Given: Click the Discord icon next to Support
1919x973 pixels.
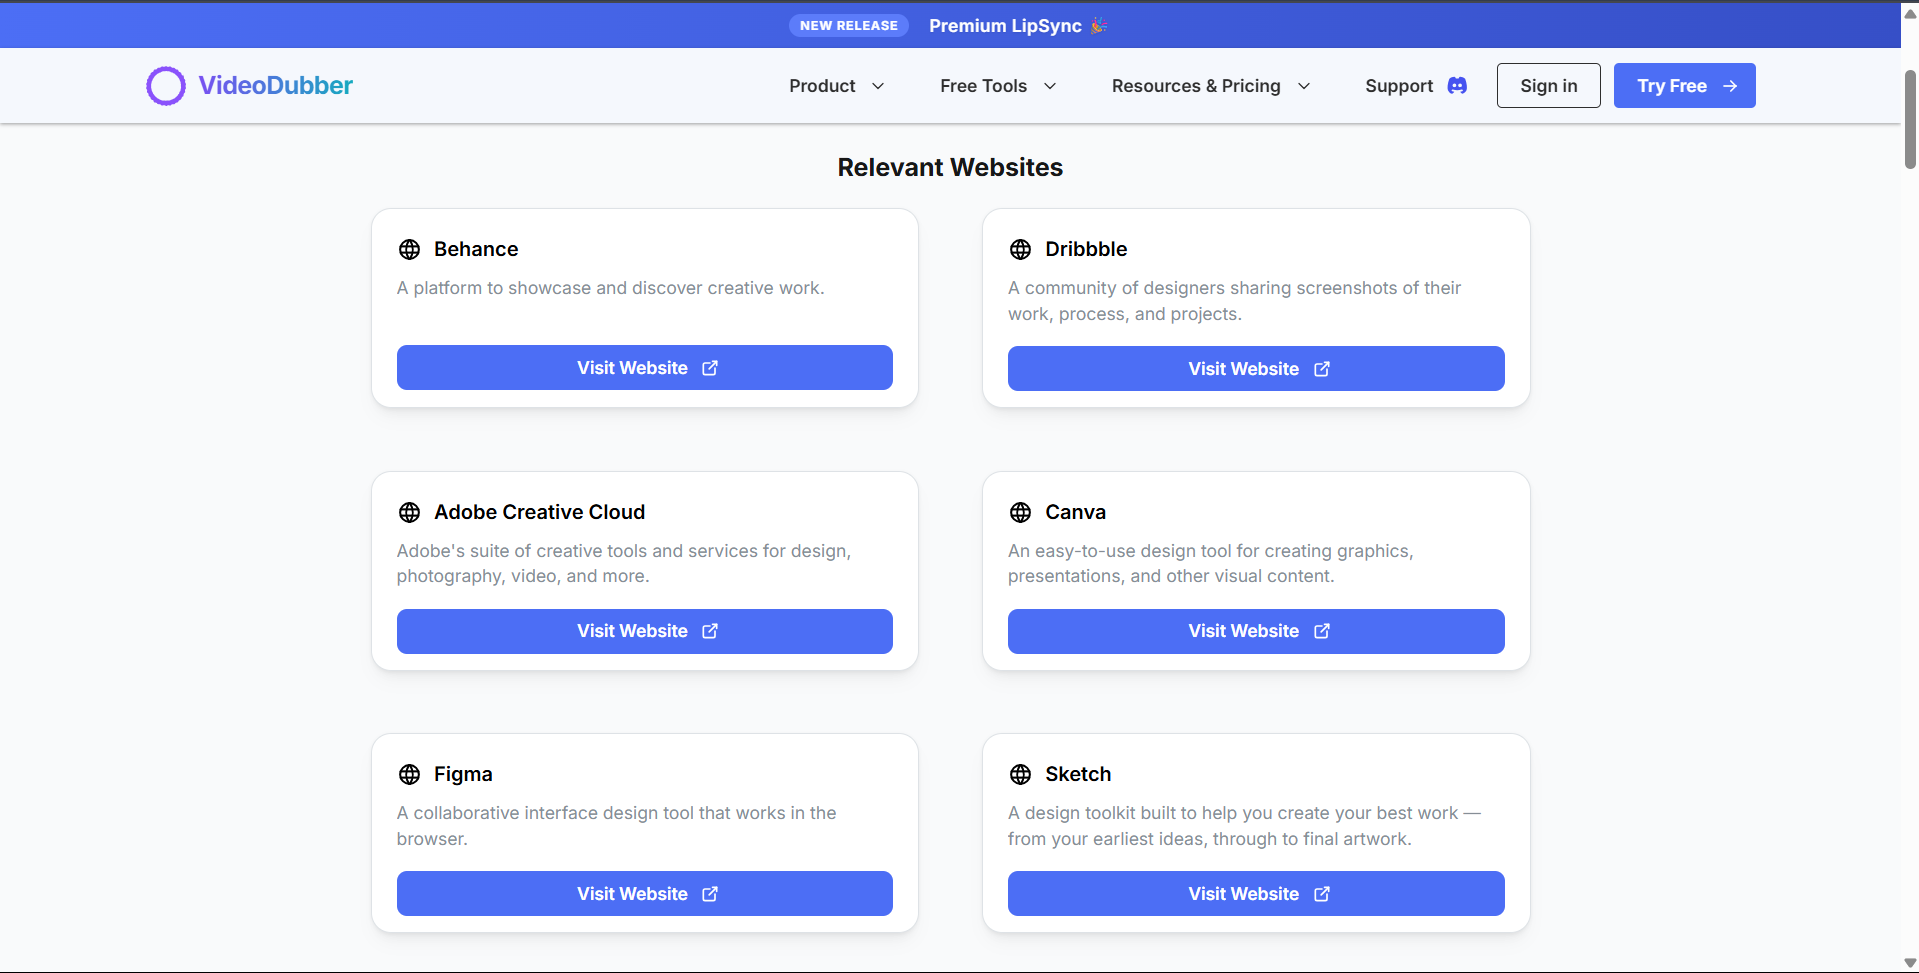Looking at the screenshot, I should pyautogui.click(x=1457, y=86).
